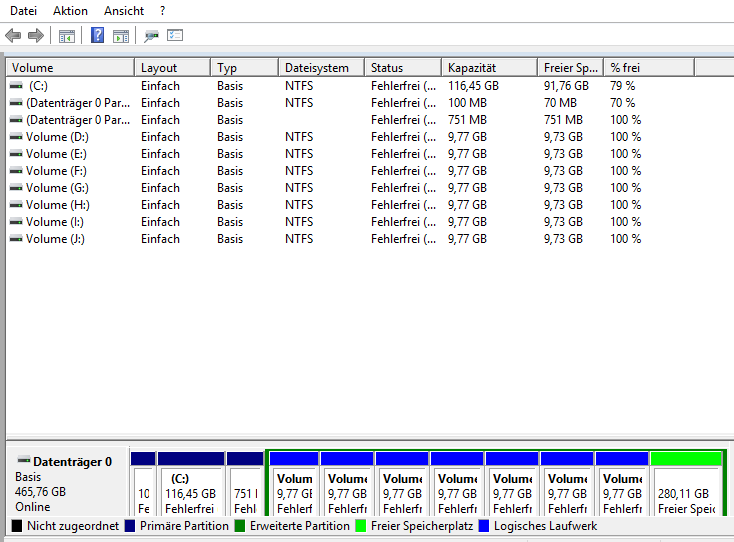Click the drive icon beside Volume (D:)
Viewport: 734px width, 542px height.
[x=16, y=137]
